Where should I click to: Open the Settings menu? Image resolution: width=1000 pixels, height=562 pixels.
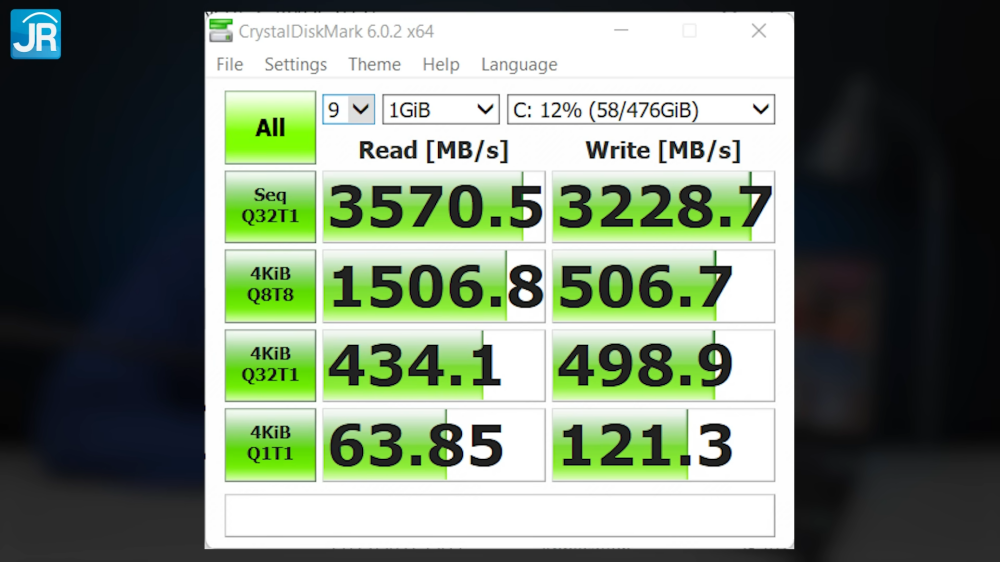(295, 65)
